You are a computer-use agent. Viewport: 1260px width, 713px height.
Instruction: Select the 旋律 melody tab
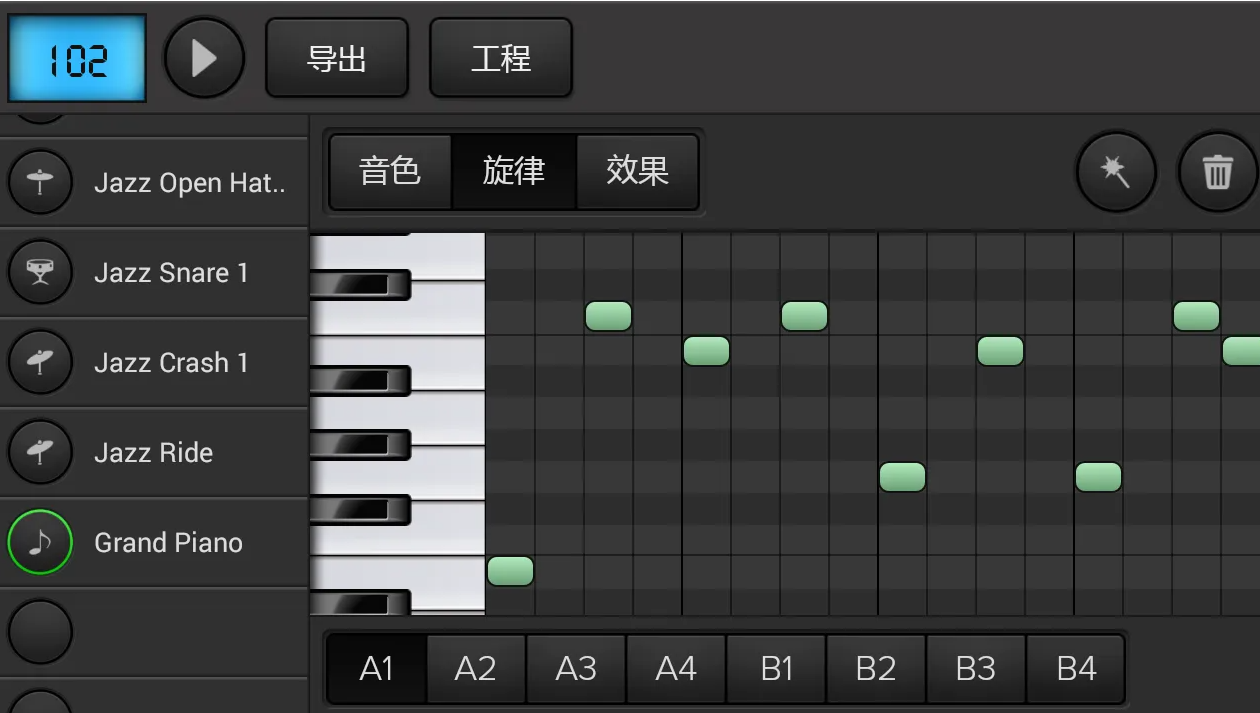tap(514, 171)
